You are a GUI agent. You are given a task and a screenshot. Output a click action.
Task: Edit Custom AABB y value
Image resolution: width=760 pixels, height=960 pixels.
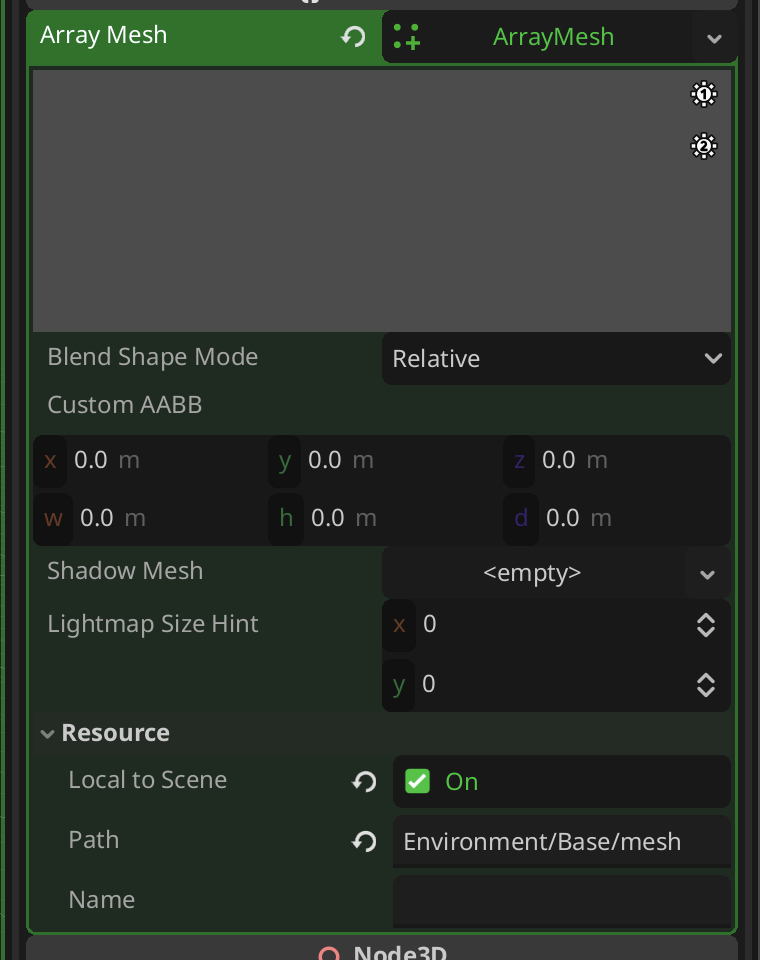pos(385,460)
